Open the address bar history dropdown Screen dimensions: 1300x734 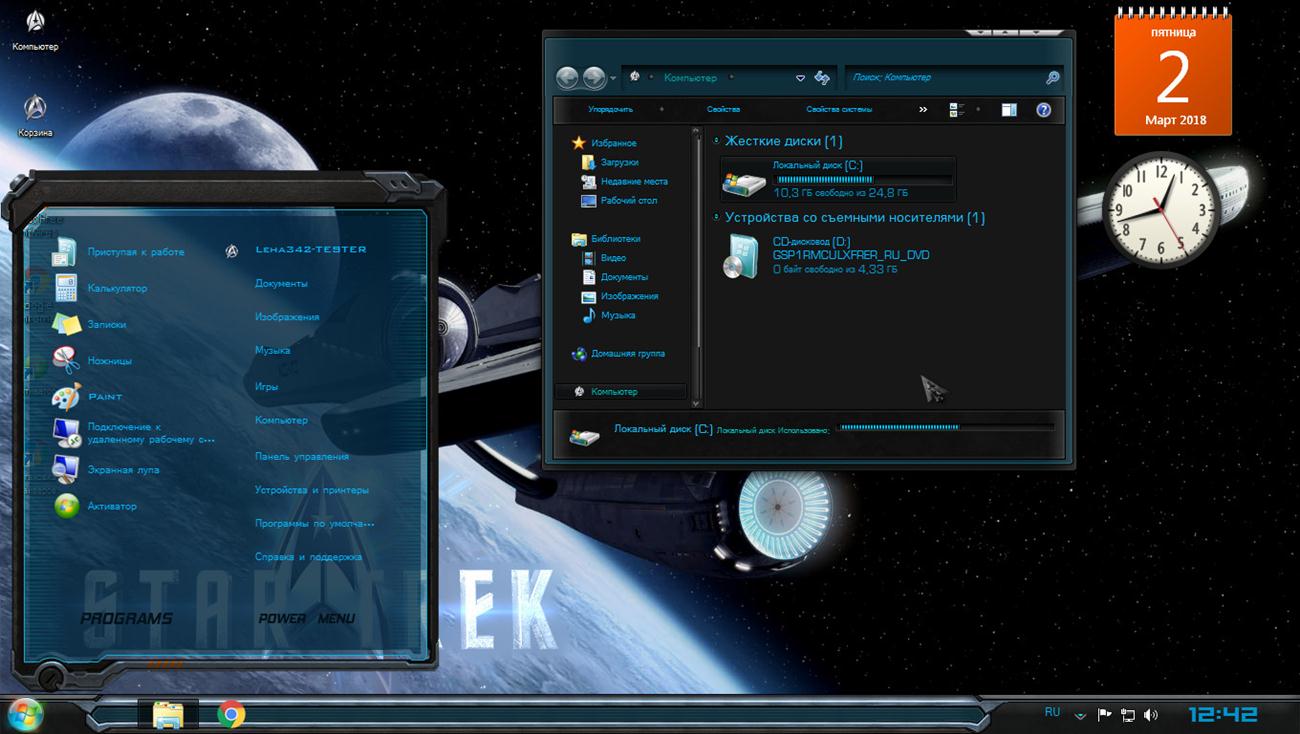point(800,78)
